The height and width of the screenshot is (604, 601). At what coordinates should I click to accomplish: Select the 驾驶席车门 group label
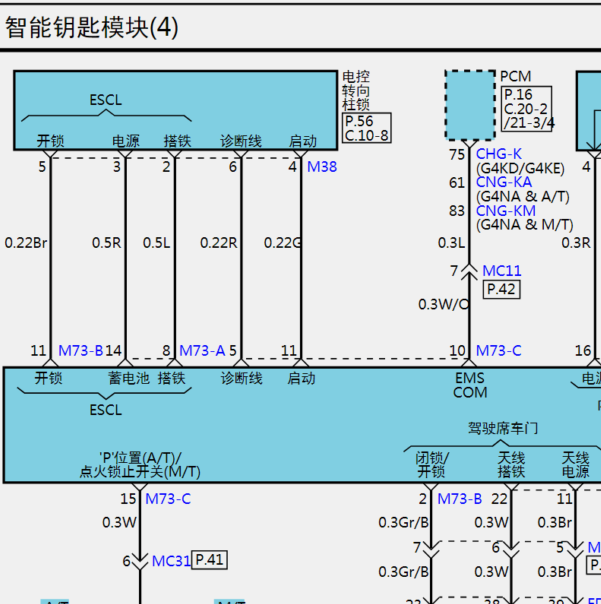click(503, 428)
